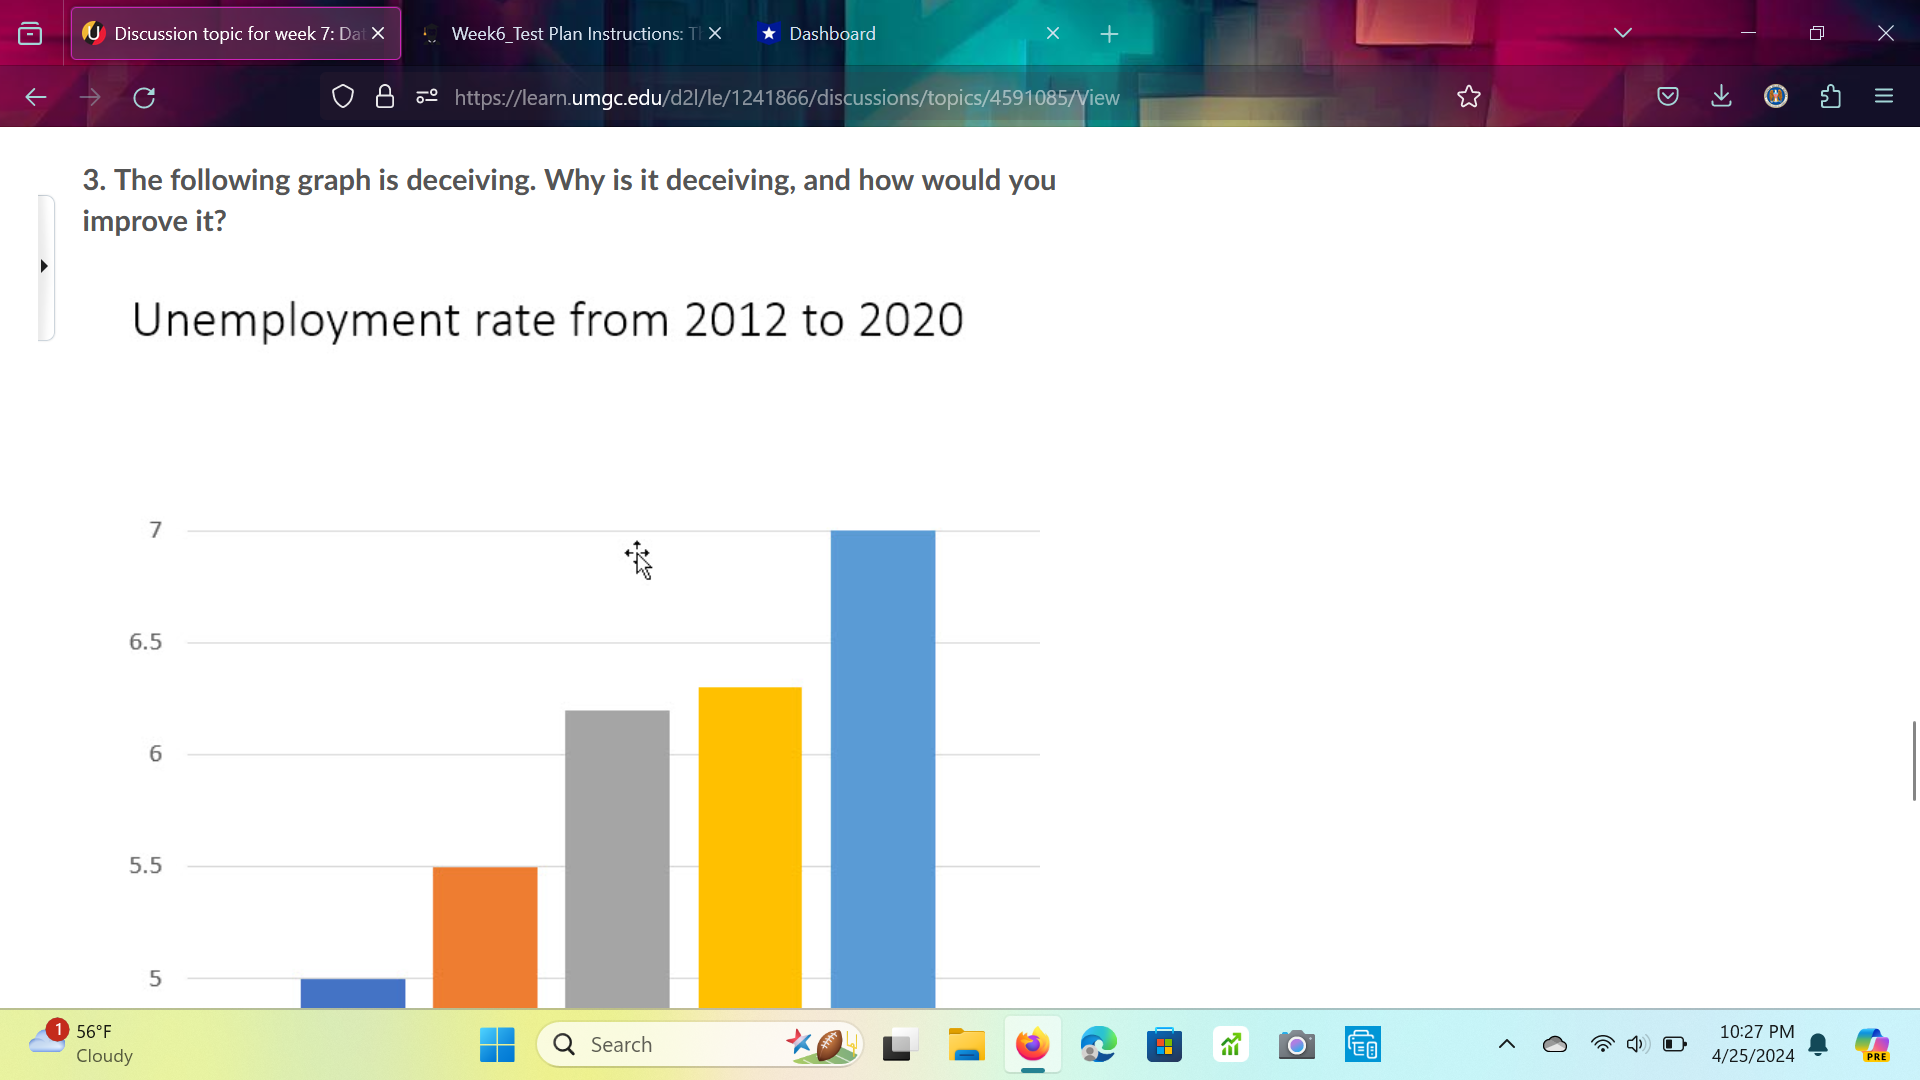Open Microsoft Edge from the taskbar
This screenshot has width=1920, height=1080.
1098,1044
